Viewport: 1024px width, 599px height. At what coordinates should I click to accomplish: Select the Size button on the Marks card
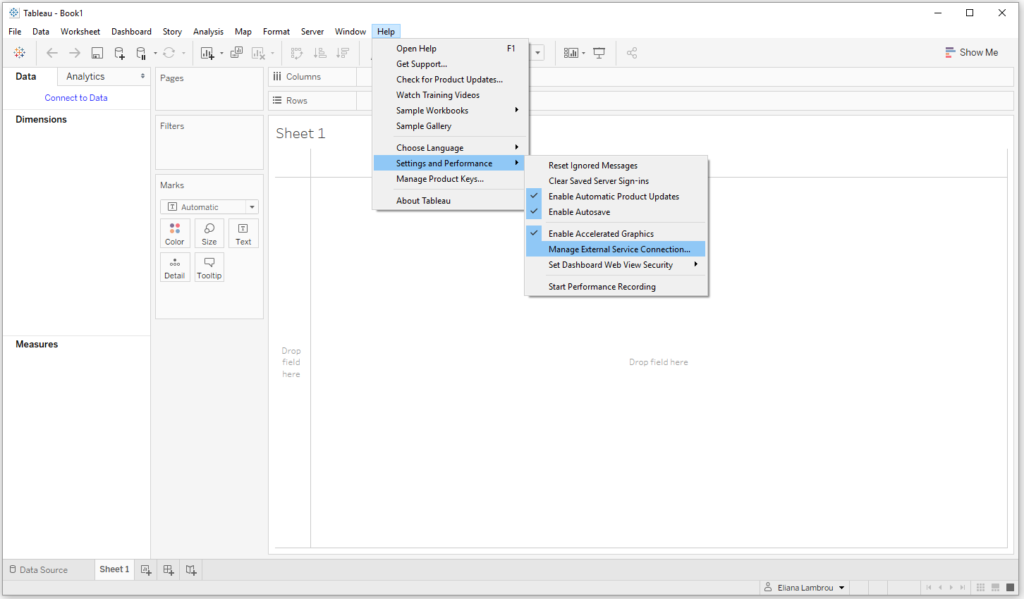[x=209, y=233]
